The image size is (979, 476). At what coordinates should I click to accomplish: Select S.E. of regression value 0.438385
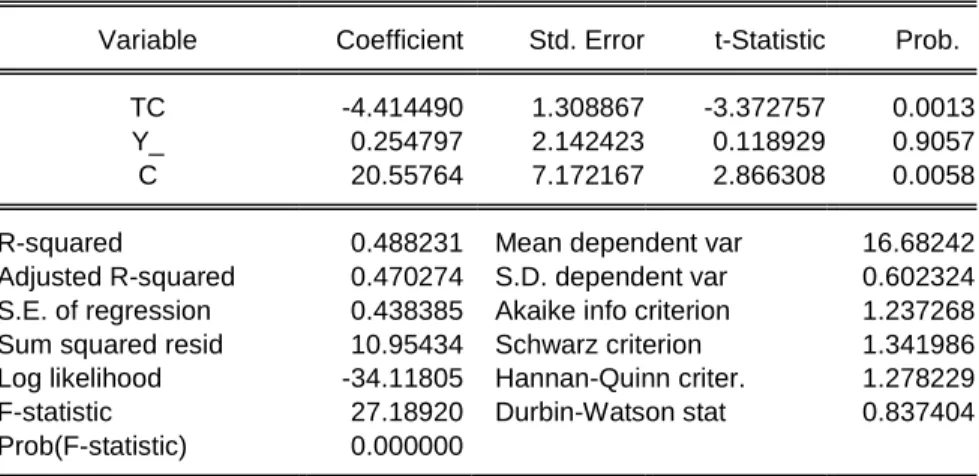tap(407, 310)
